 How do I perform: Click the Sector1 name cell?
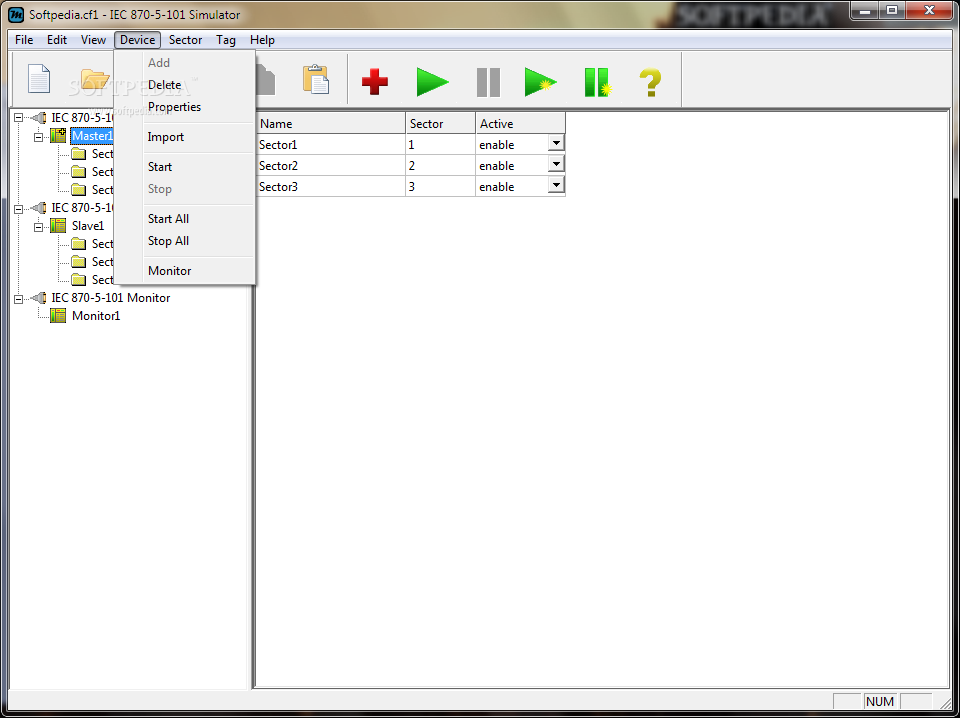[x=331, y=145]
